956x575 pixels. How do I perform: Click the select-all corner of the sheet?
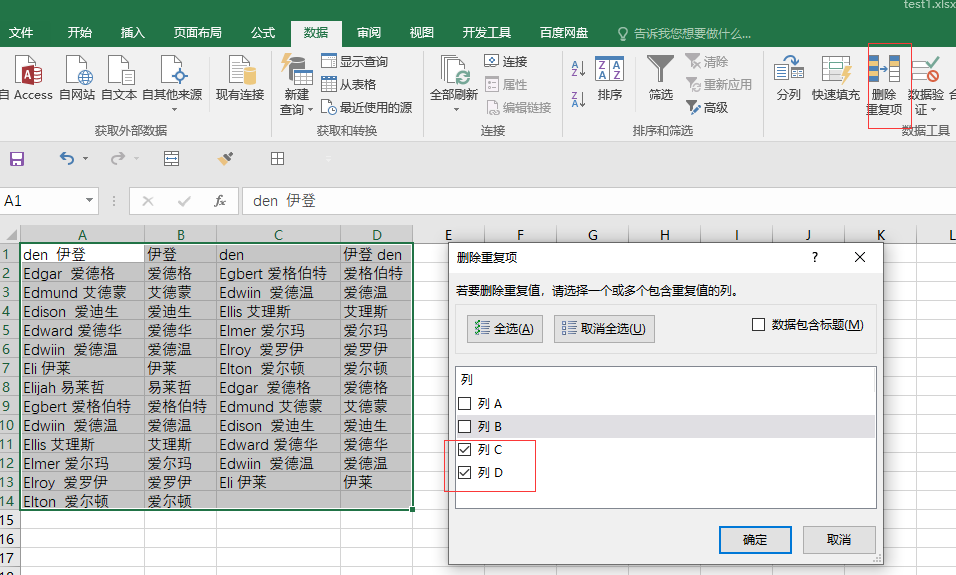click(x=11, y=235)
